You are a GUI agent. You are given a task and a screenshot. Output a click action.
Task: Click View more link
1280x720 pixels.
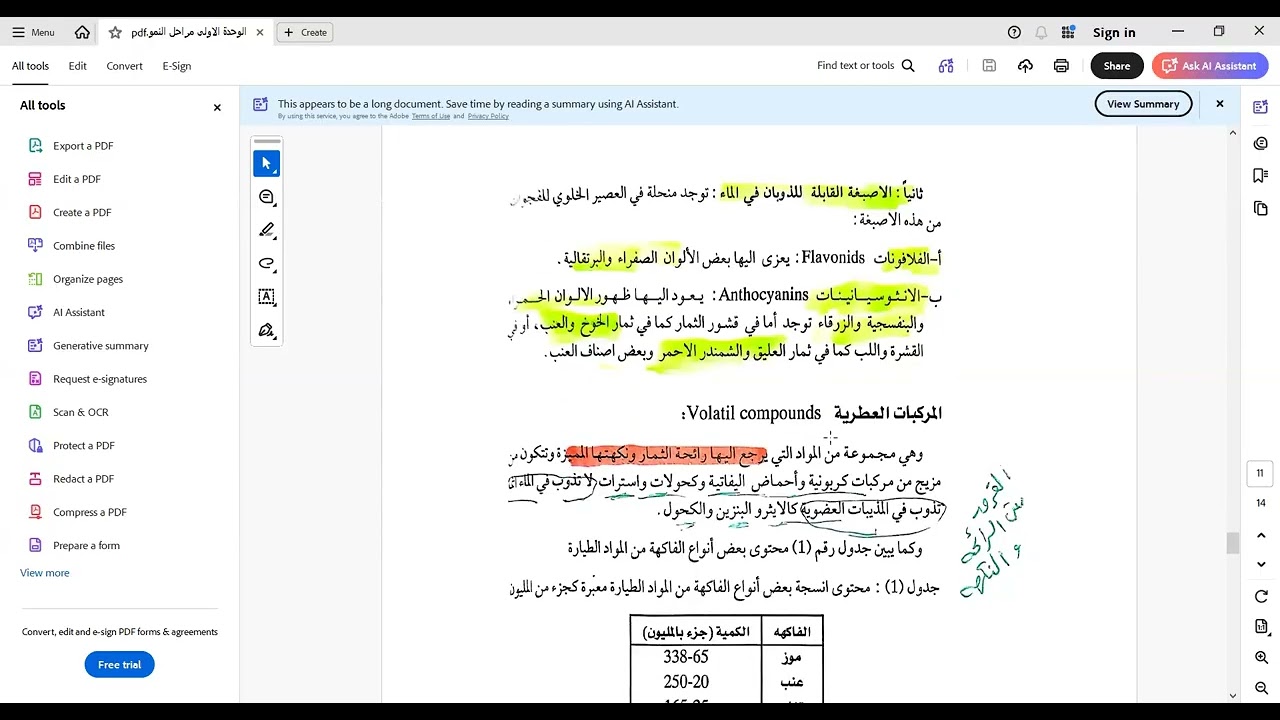(45, 573)
